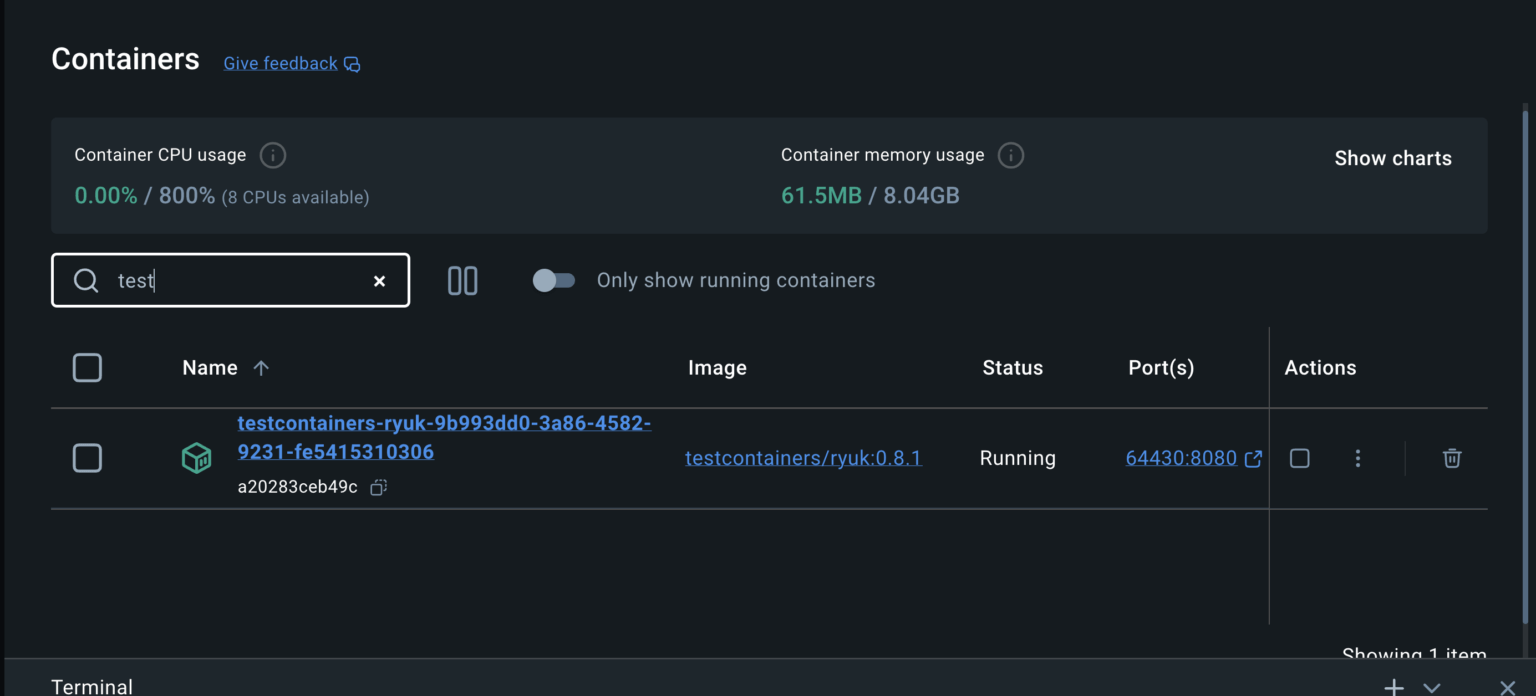
Task: Clear the search field with the X icon
Action: (379, 281)
